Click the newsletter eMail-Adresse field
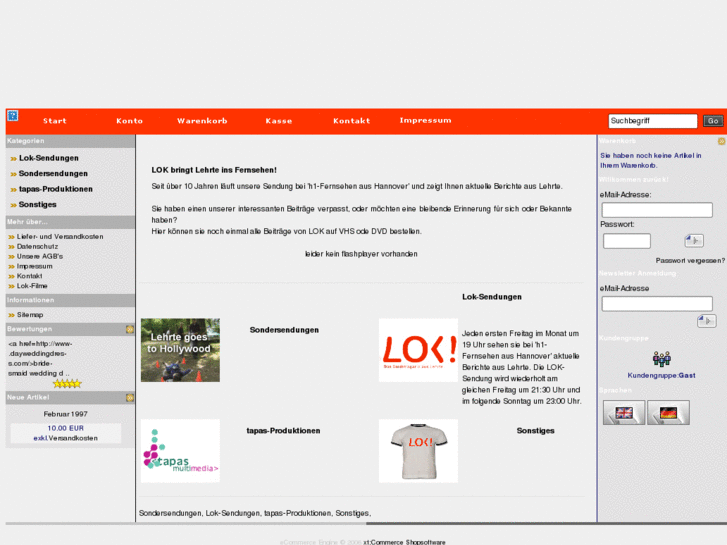 click(657, 304)
